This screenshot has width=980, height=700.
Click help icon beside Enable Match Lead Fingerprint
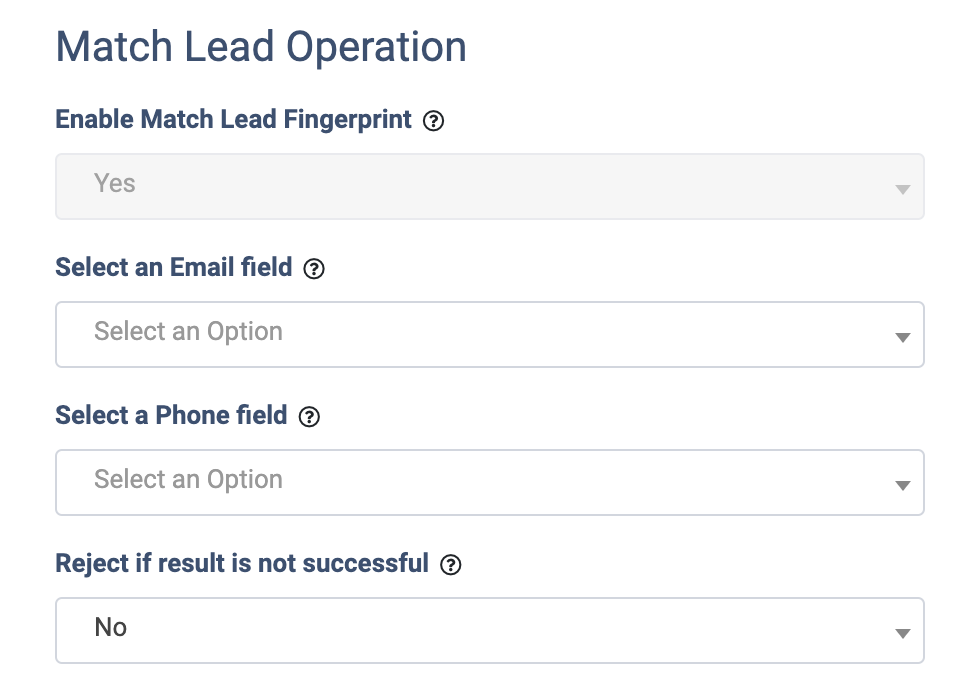pyautogui.click(x=433, y=121)
